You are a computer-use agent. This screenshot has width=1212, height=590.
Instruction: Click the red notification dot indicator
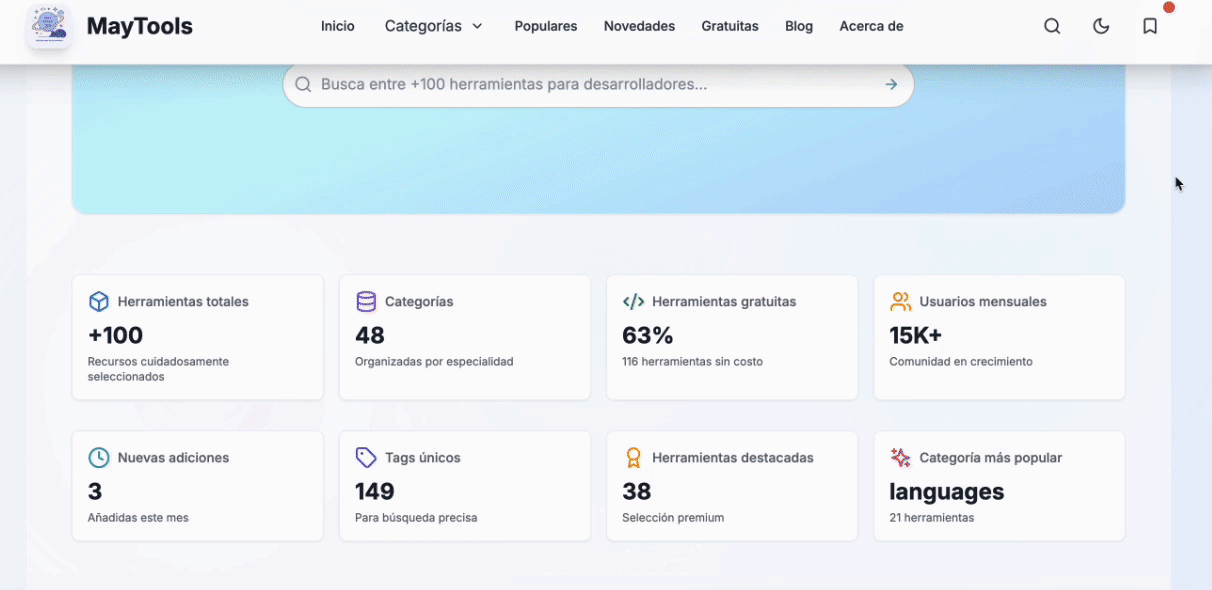tap(1169, 7)
